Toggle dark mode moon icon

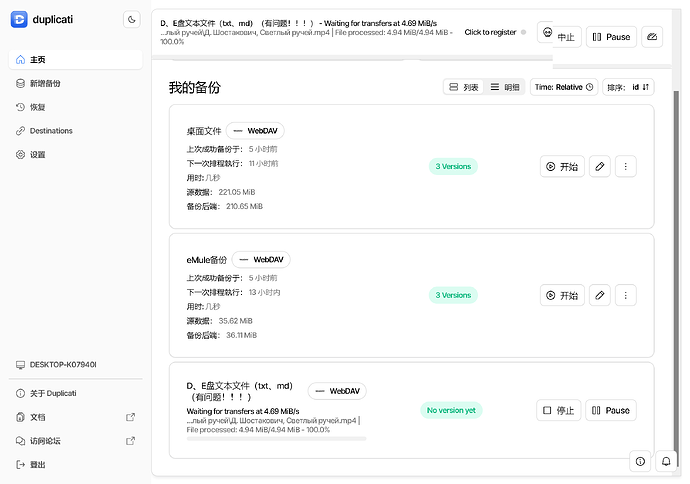click(131, 19)
